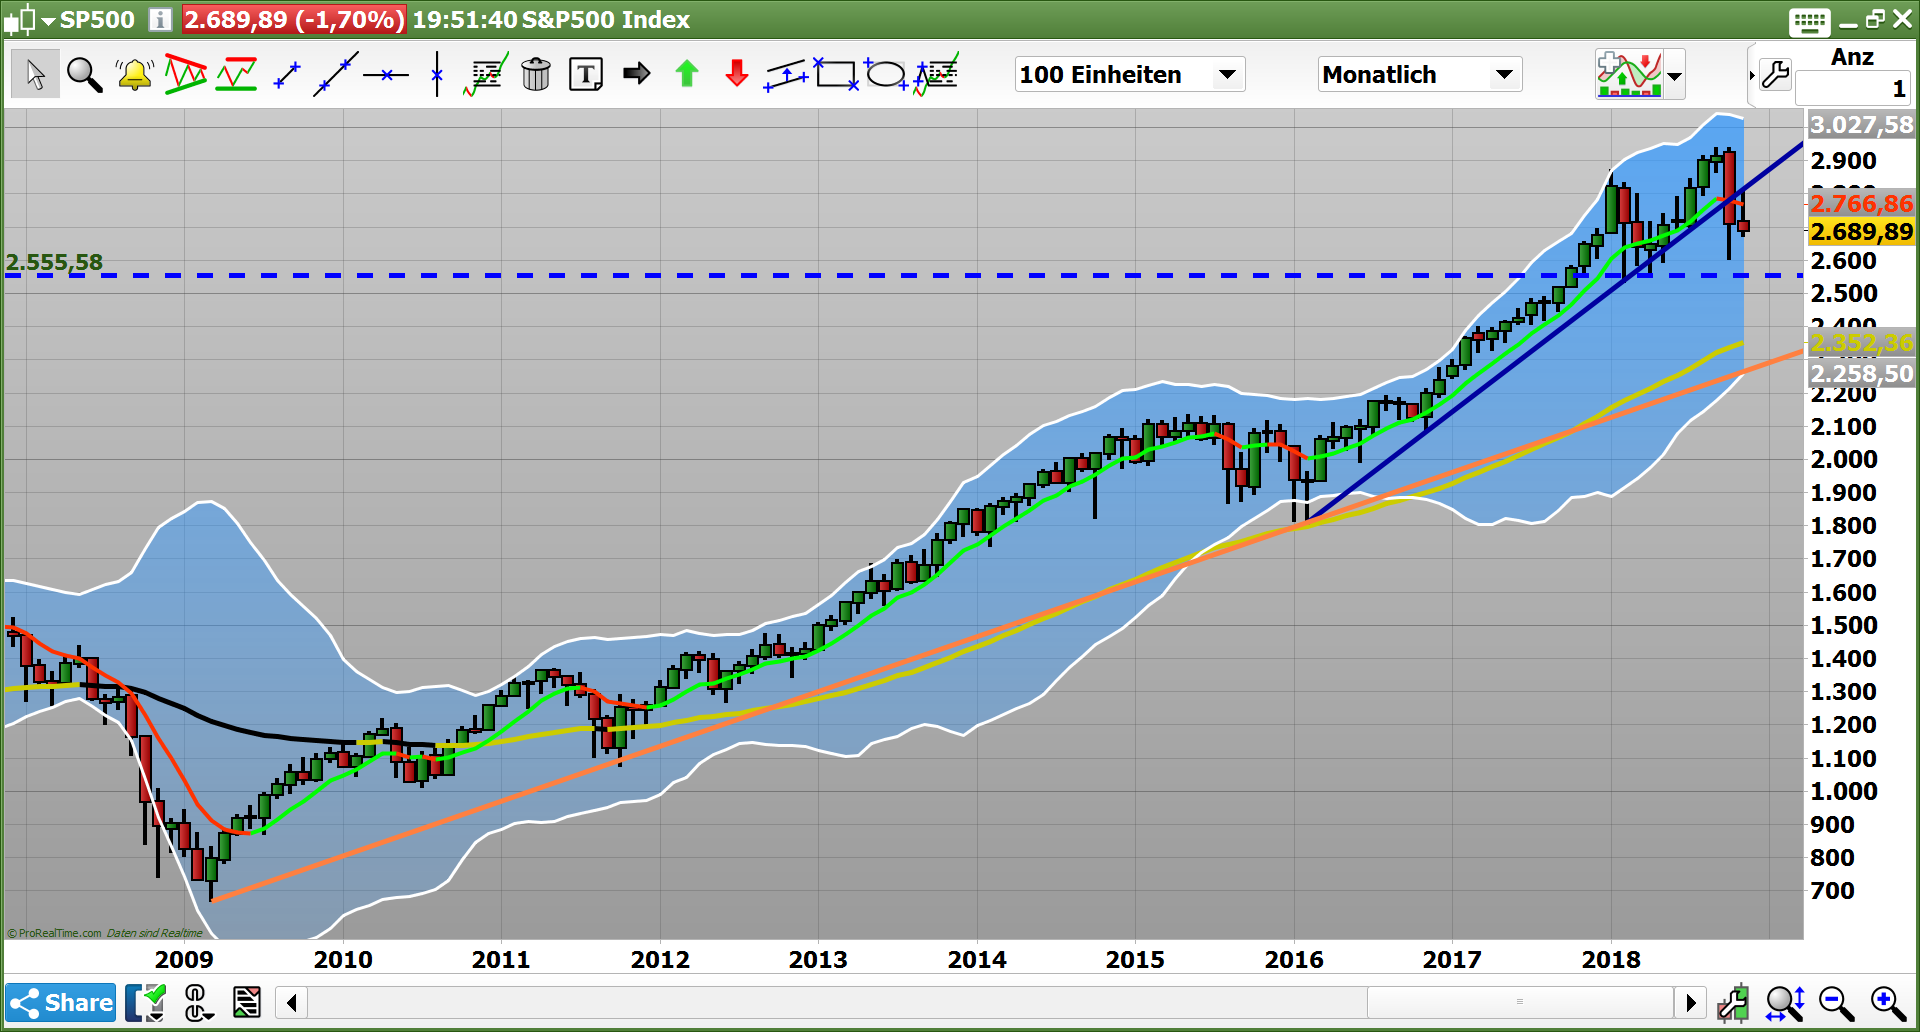Click the checklist icon next to Share
Viewport: 1920px width, 1032px height.
pyautogui.click(x=147, y=1002)
